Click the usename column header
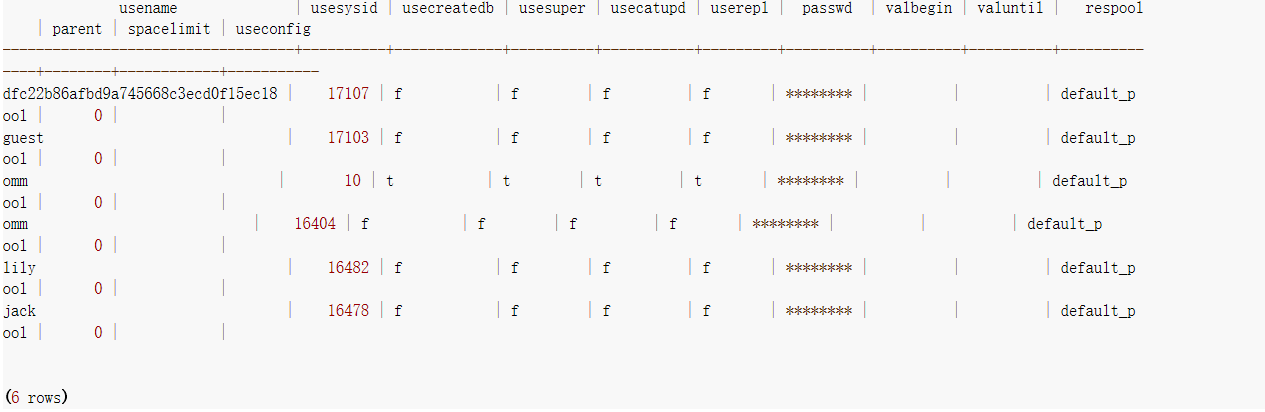 click(x=147, y=8)
